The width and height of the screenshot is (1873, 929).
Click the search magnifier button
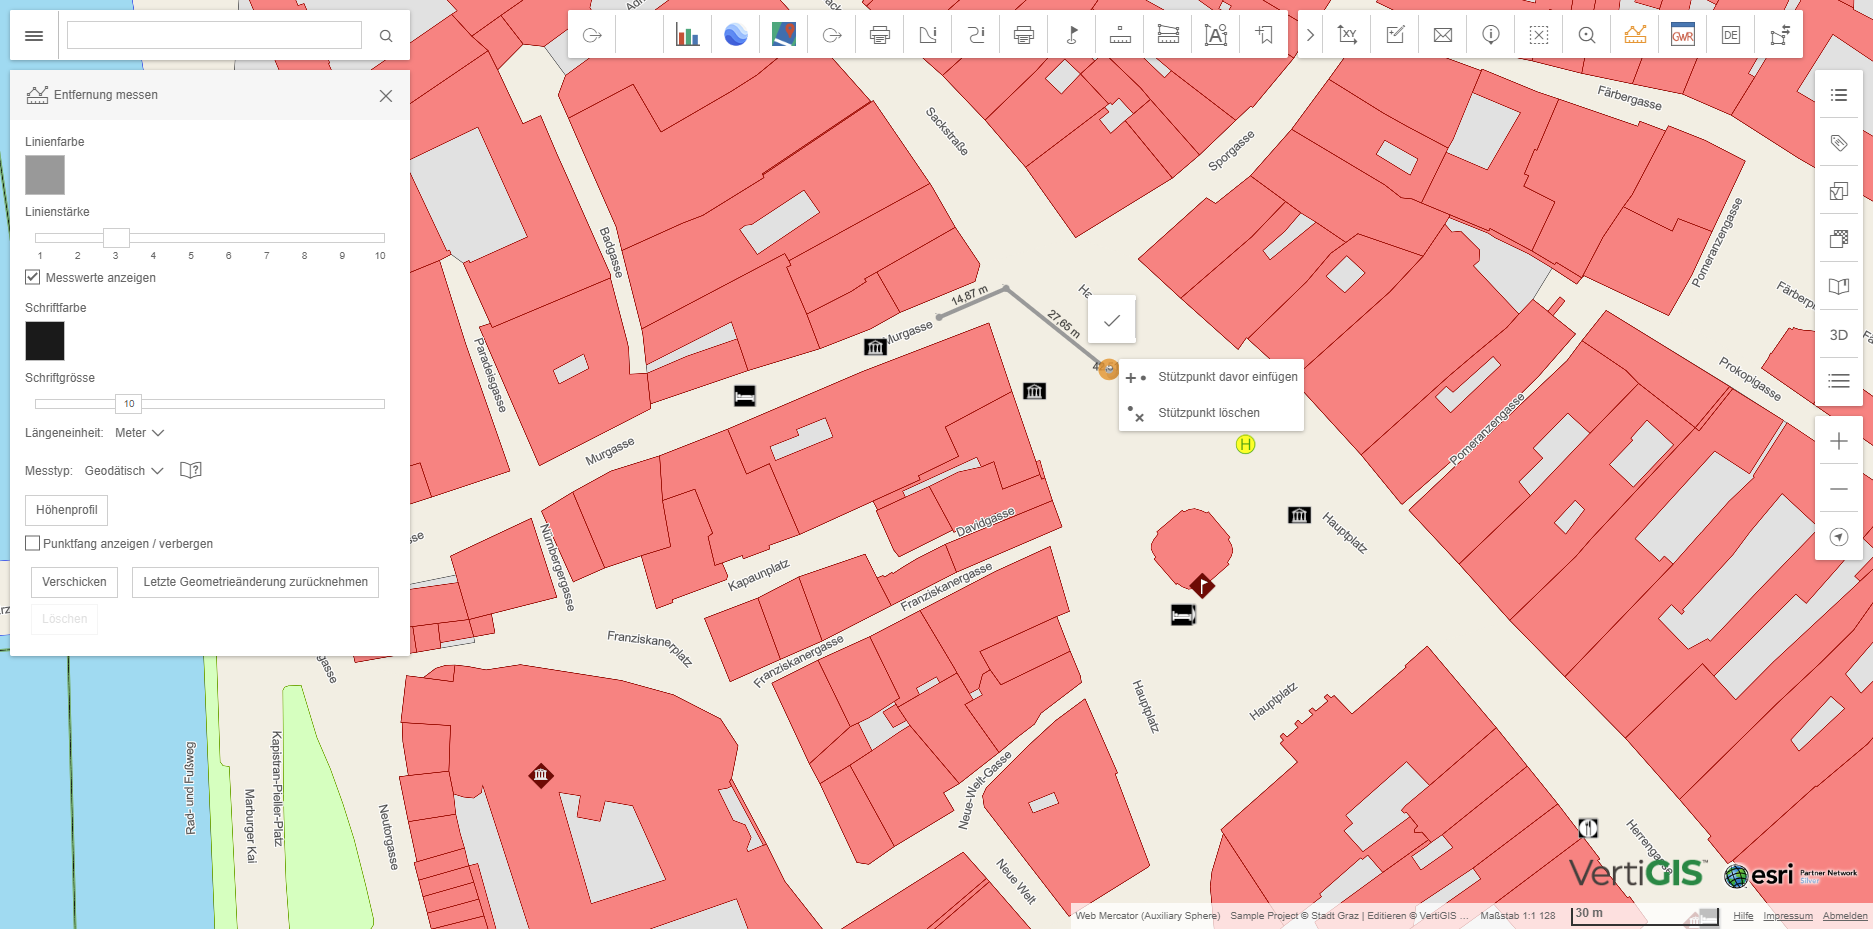(386, 36)
